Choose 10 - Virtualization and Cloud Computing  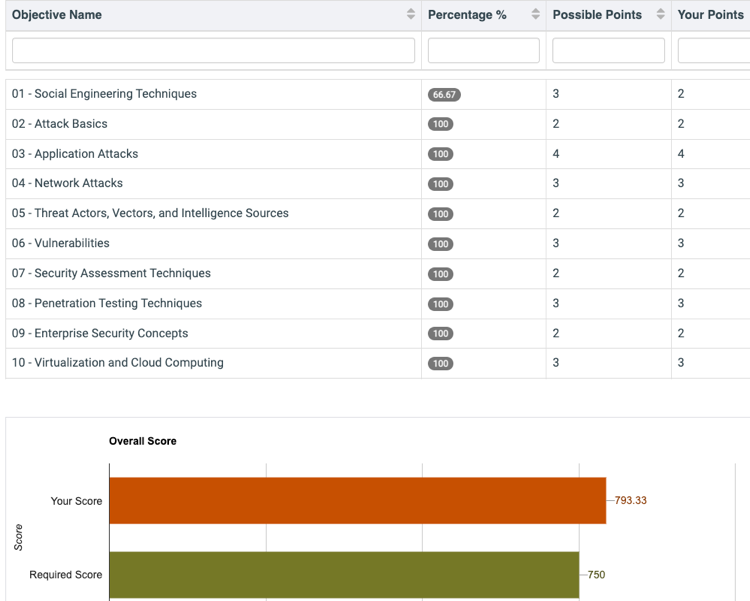pyautogui.click(x=117, y=363)
